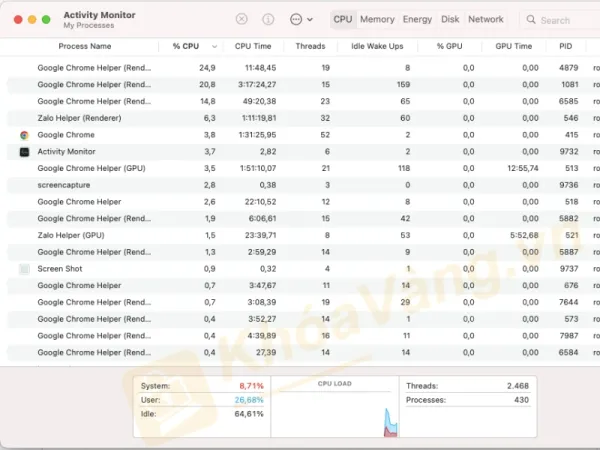This screenshot has width=600, height=450.
Task: Toggle % CPU sort order arrow
Action: pyautogui.click(x=214, y=47)
